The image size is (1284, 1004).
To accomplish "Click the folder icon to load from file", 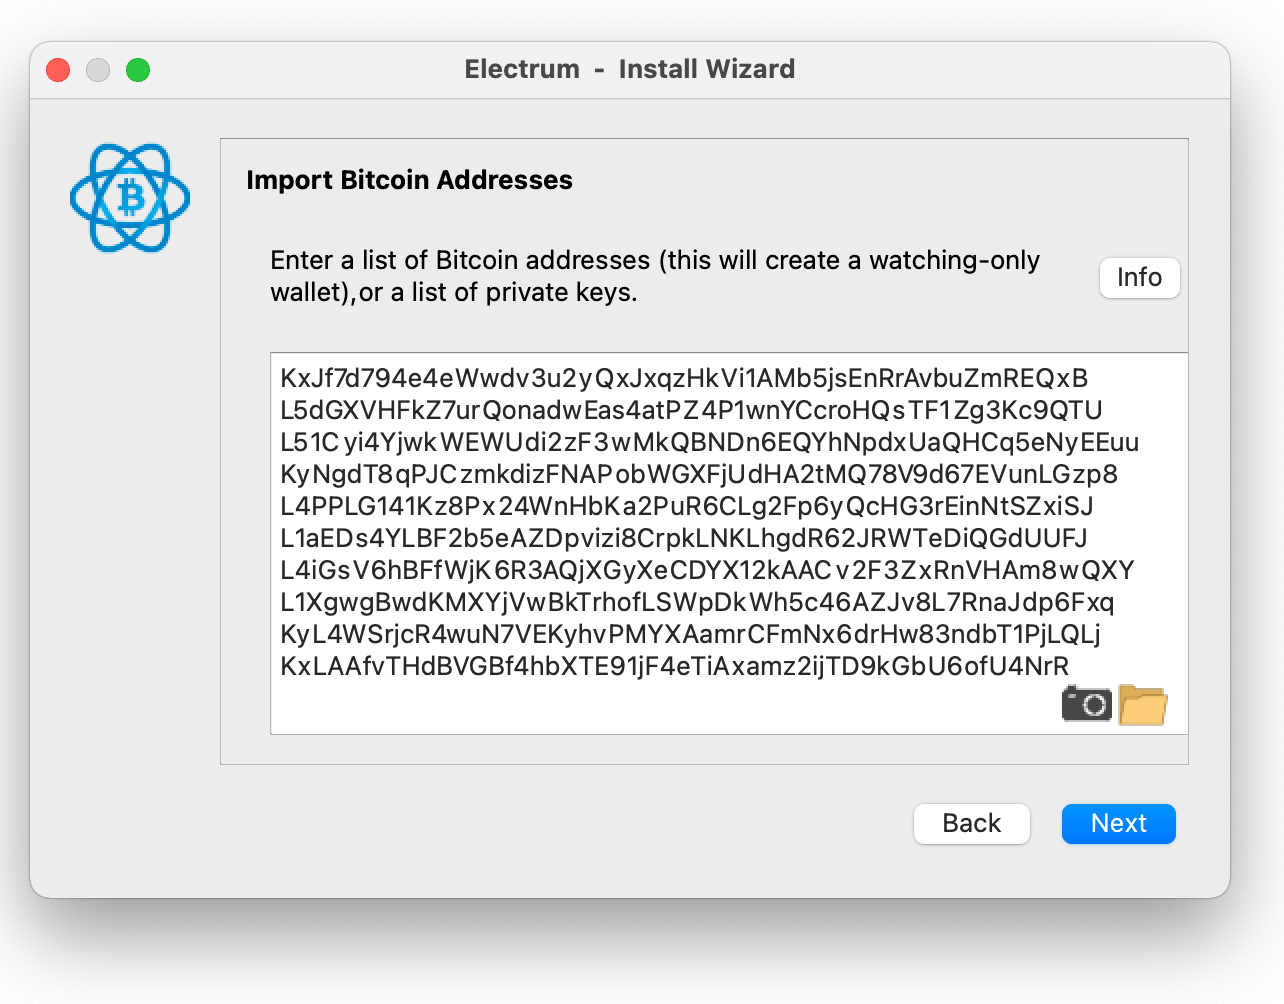I will coord(1142,704).
